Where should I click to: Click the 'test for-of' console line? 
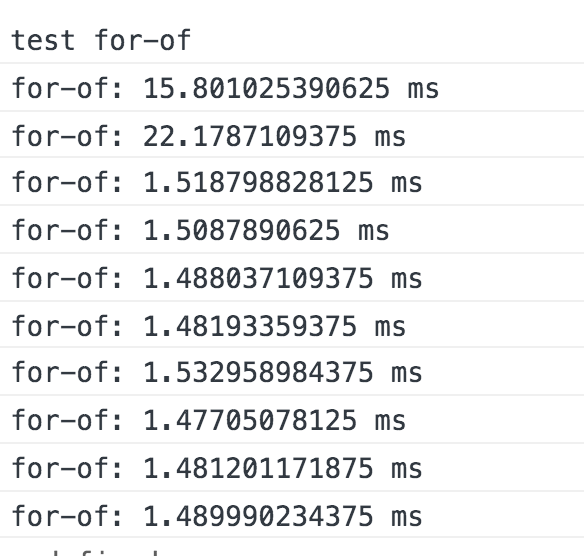pos(292,40)
